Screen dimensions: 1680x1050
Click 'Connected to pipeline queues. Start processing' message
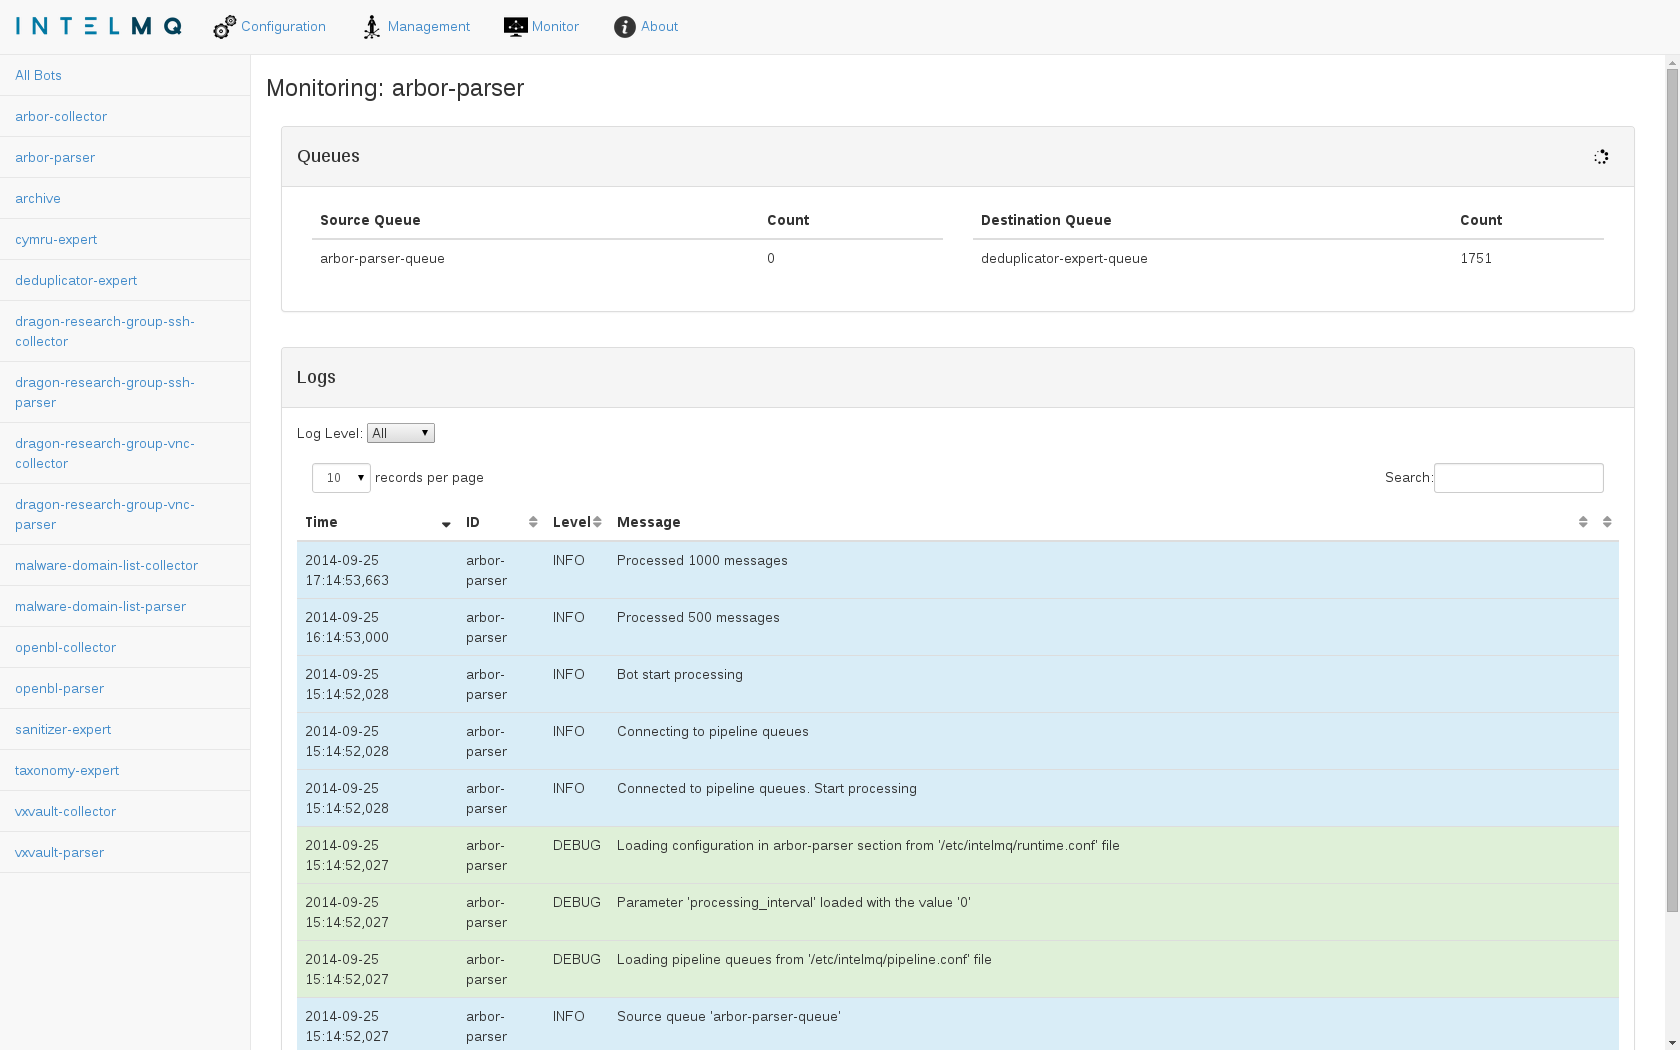[x=767, y=788]
